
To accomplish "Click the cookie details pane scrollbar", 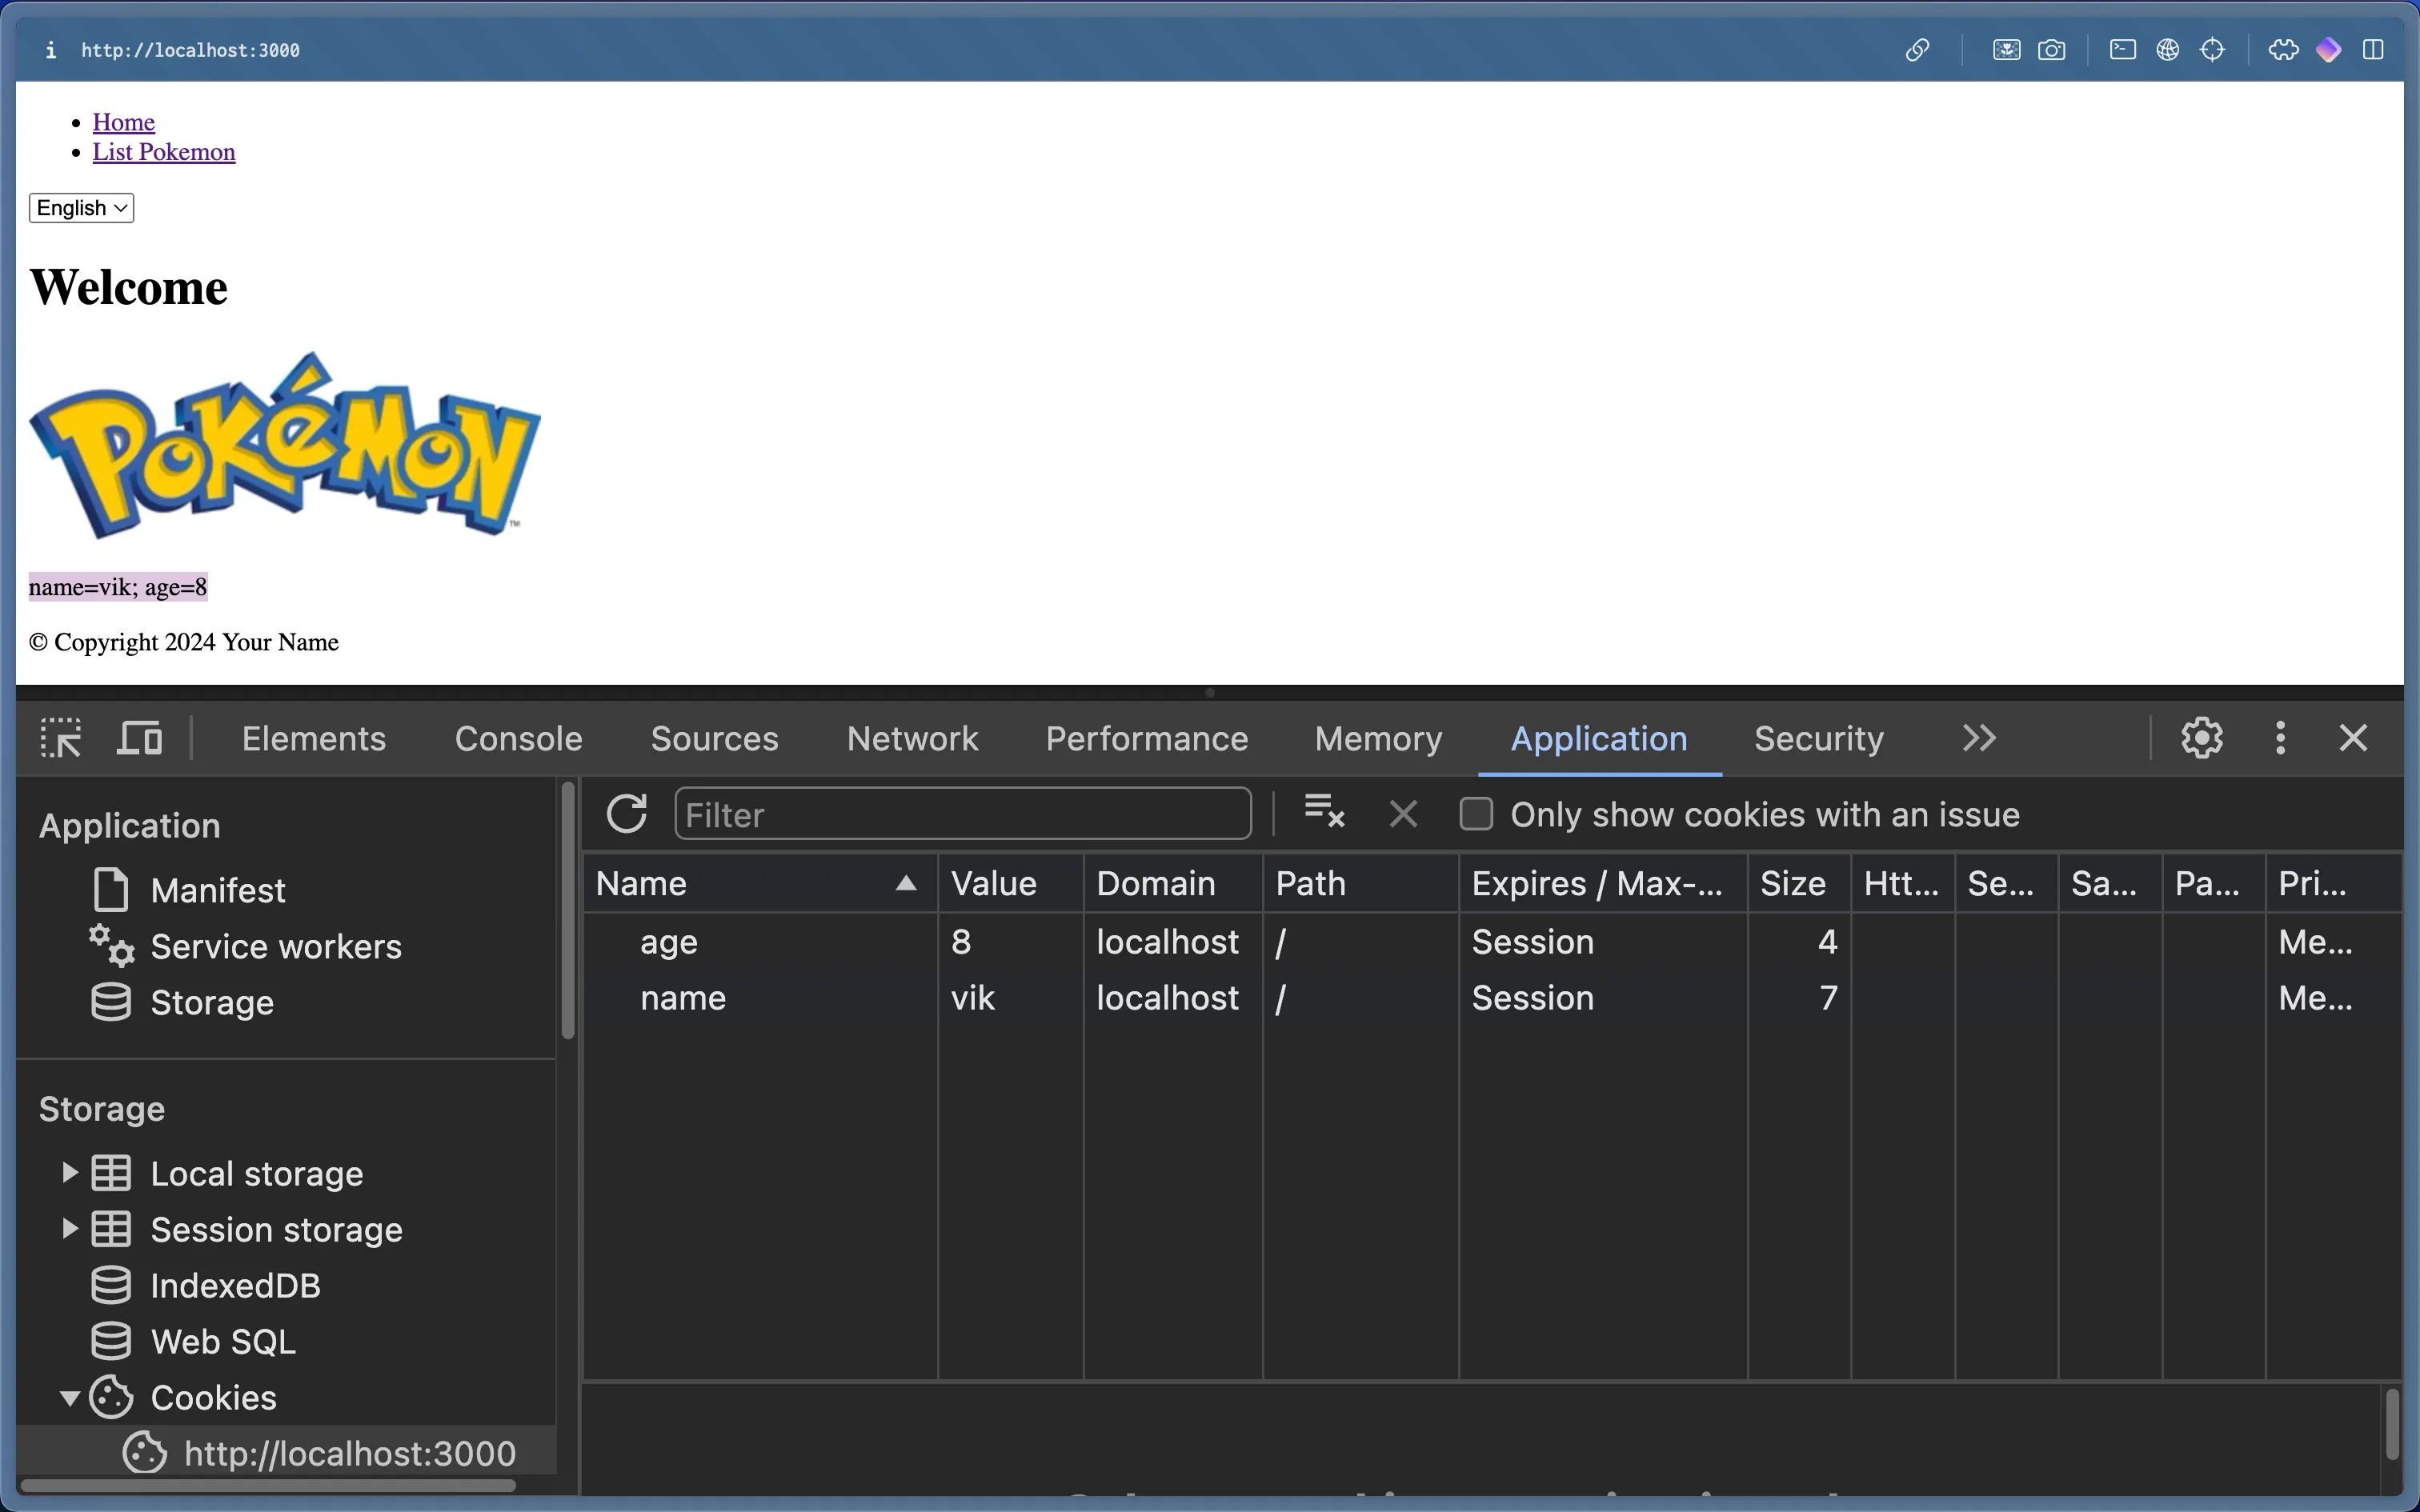I will (x=2392, y=1424).
